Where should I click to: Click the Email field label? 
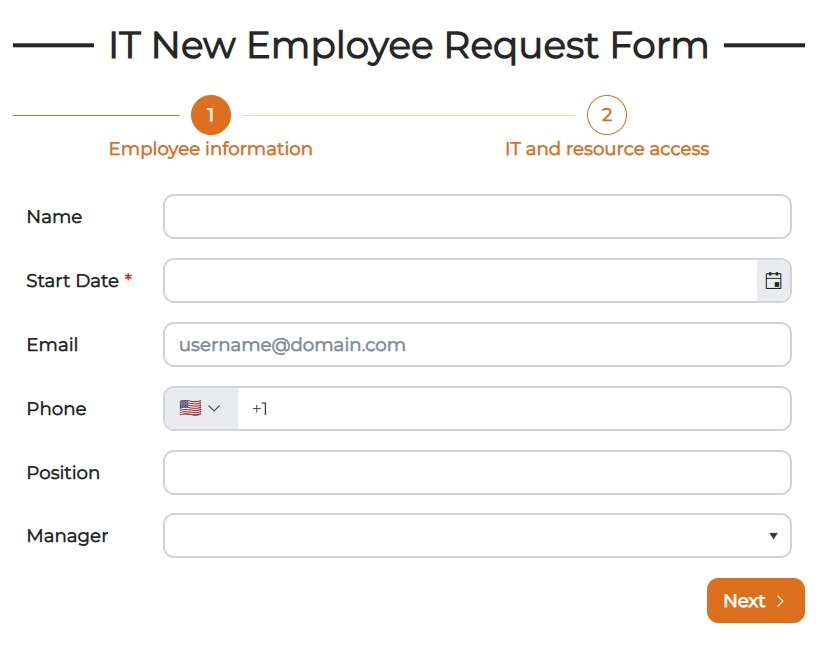[52, 345]
